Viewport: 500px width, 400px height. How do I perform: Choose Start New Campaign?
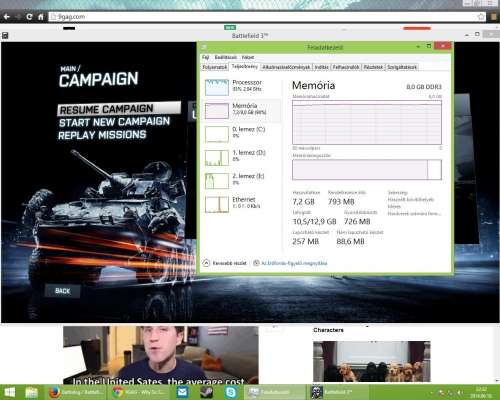coord(114,122)
